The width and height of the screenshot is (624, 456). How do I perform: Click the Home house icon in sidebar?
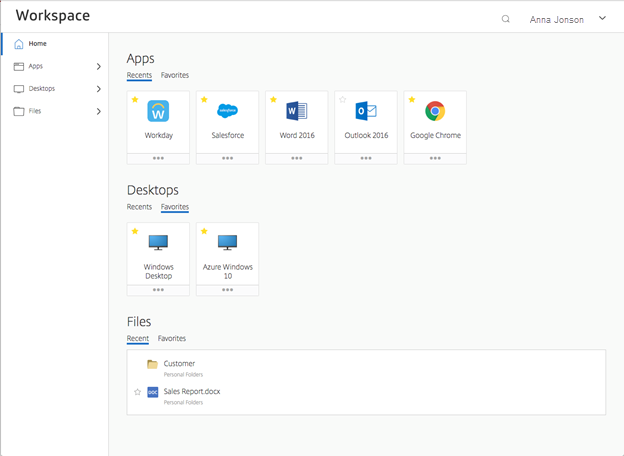[x=19, y=44]
